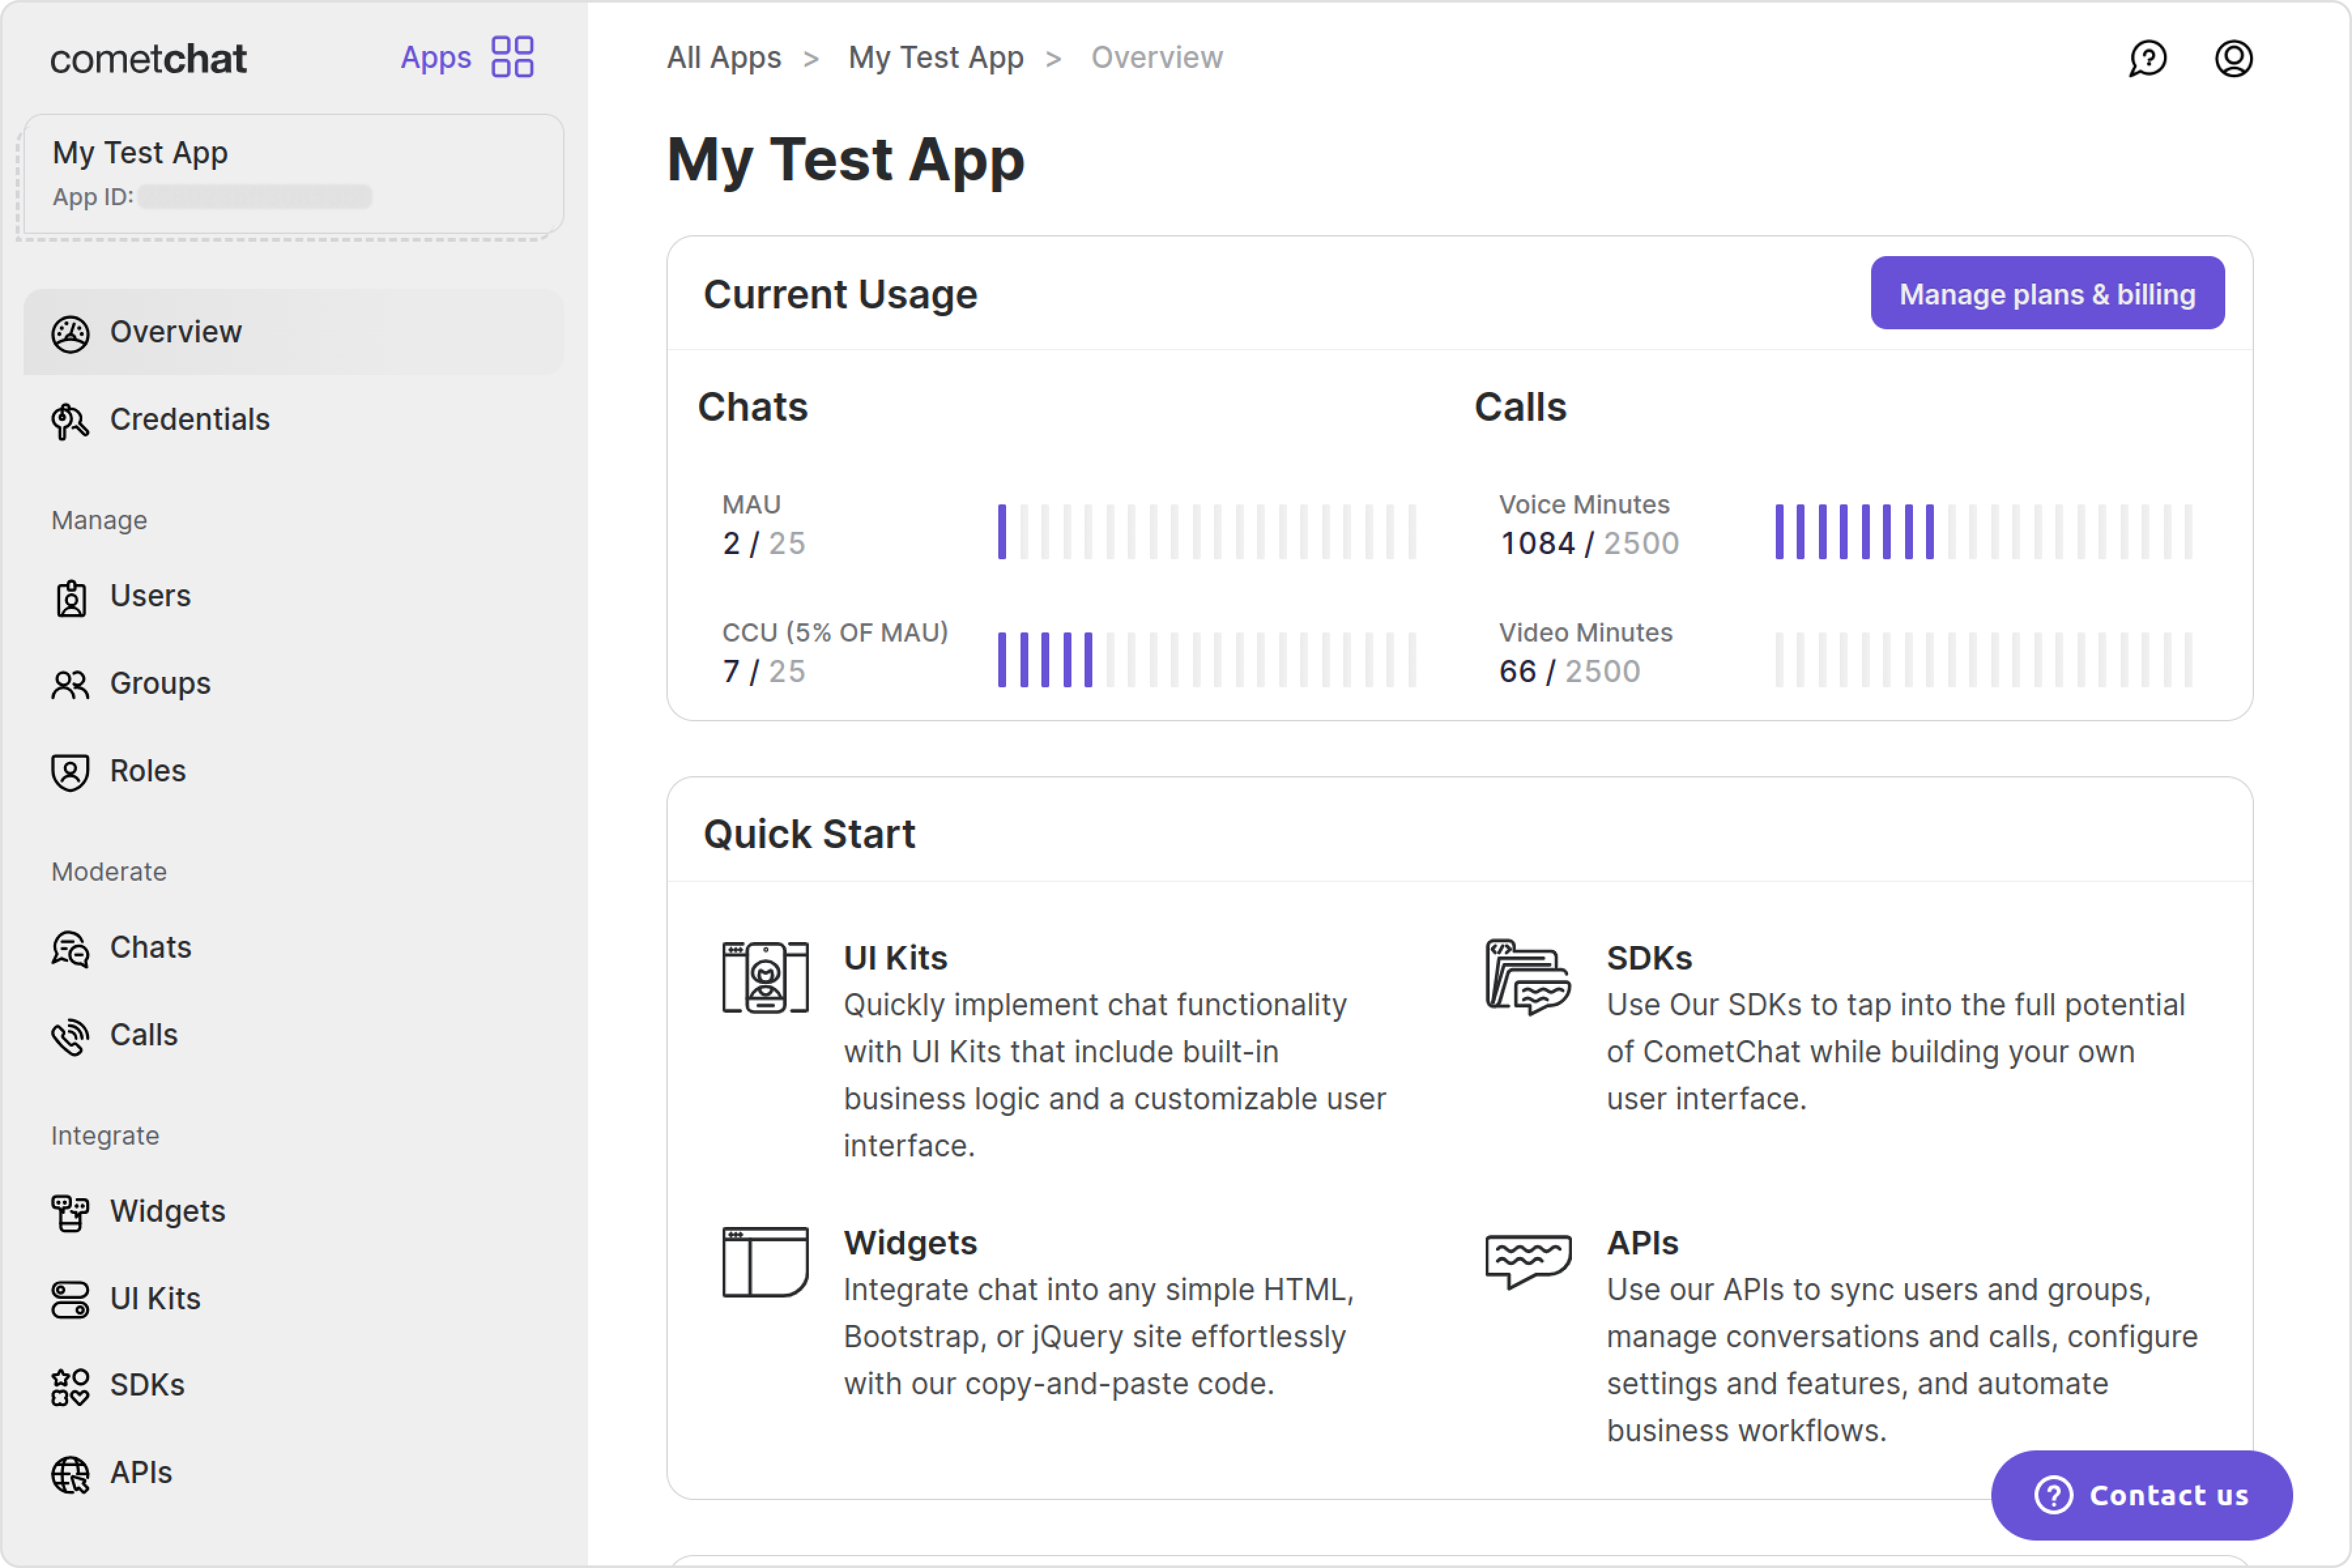Open the user profile icon
This screenshot has height=1568, width=2352.
(x=2233, y=58)
